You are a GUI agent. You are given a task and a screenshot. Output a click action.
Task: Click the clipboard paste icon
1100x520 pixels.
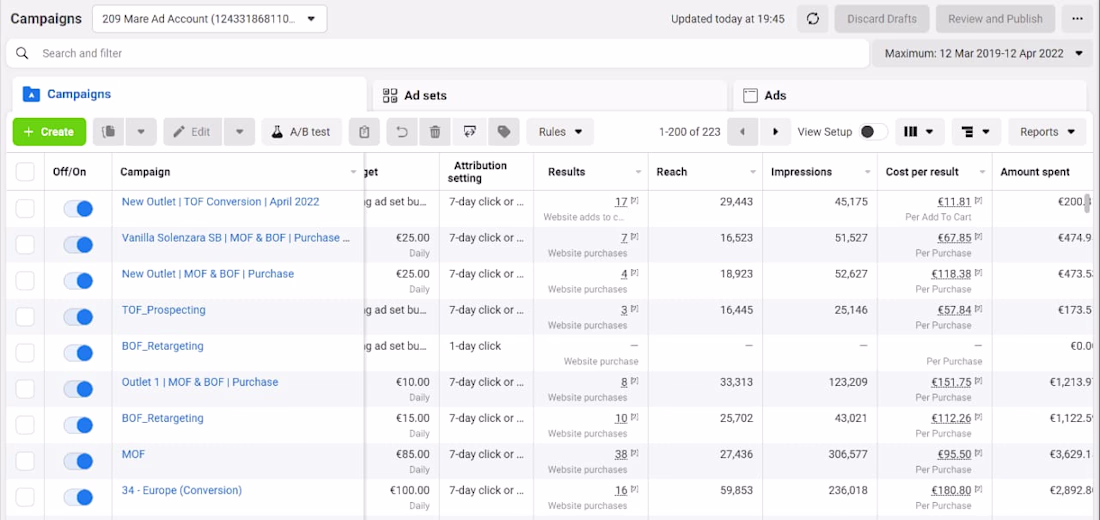[364, 132]
